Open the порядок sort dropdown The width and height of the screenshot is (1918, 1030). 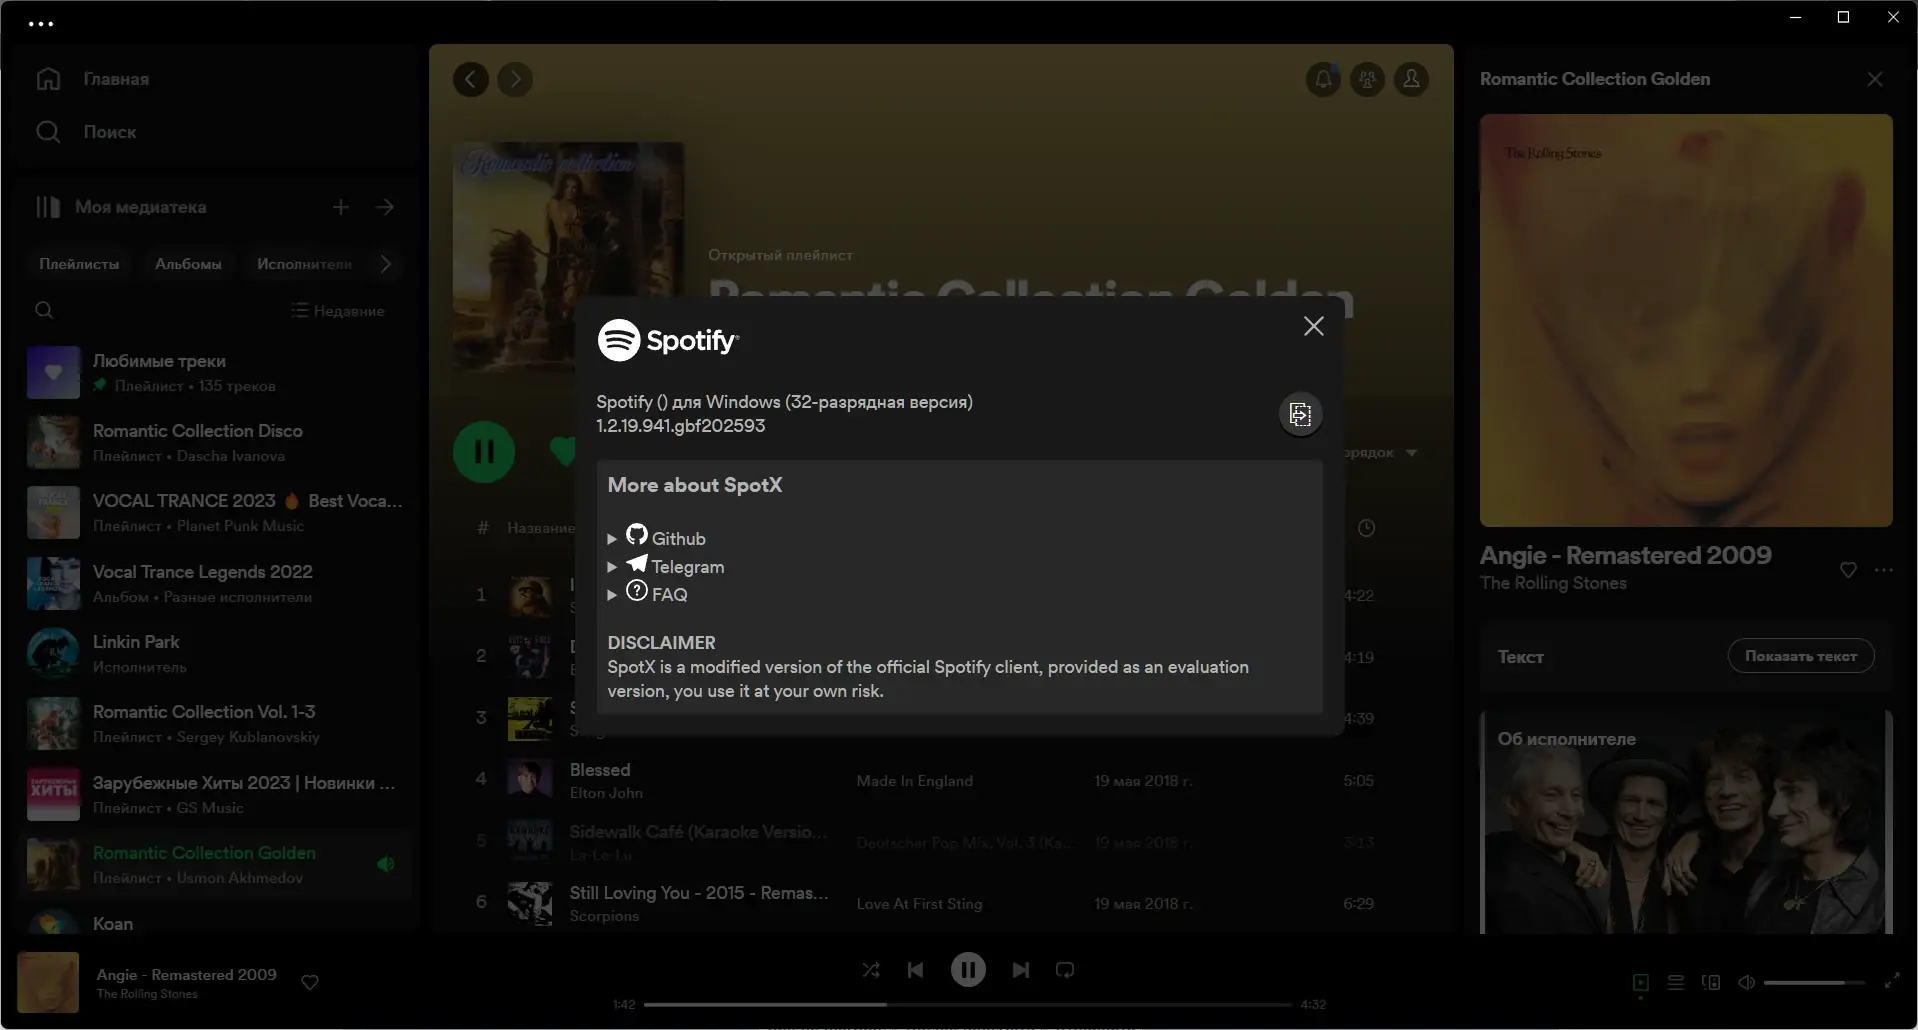(x=1380, y=453)
